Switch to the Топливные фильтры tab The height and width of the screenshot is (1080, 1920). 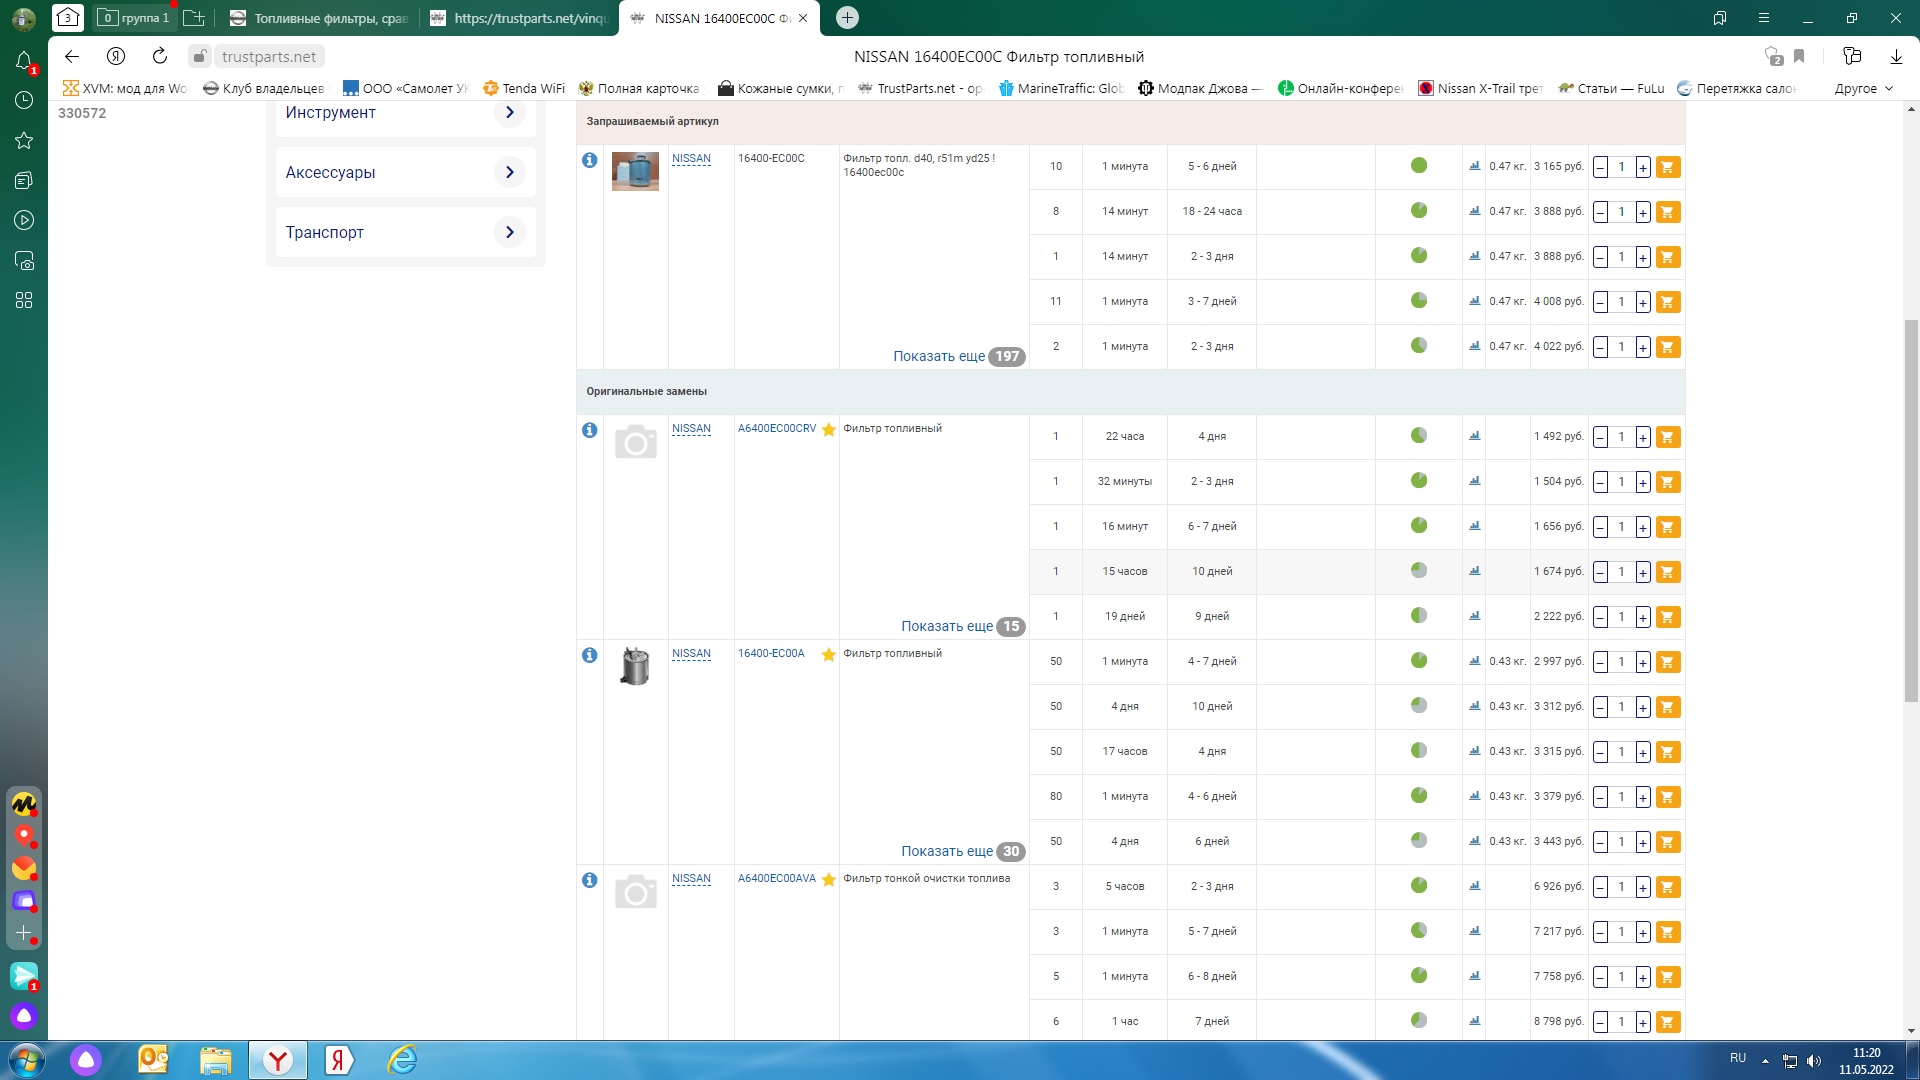coord(320,18)
